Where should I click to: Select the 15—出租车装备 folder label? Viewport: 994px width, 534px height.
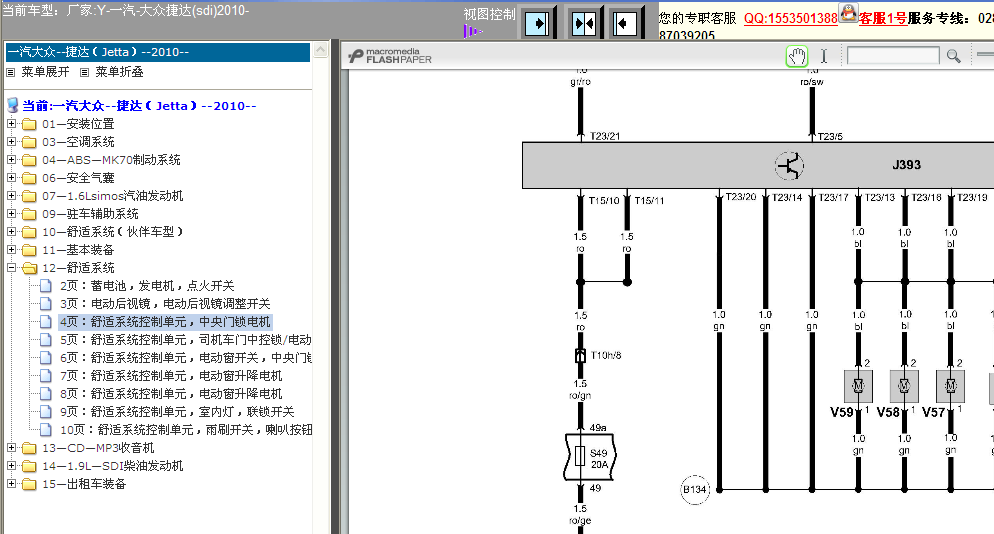click(84, 485)
